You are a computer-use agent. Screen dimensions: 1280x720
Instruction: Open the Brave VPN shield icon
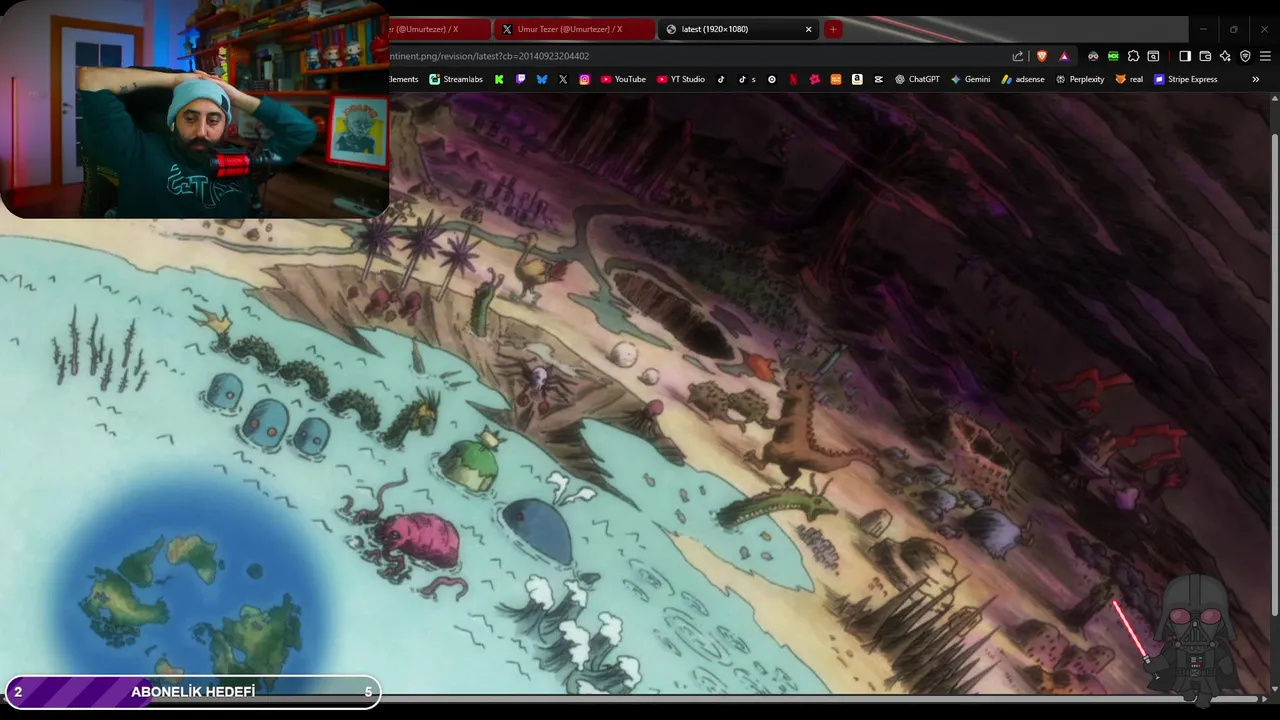(x=1245, y=56)
